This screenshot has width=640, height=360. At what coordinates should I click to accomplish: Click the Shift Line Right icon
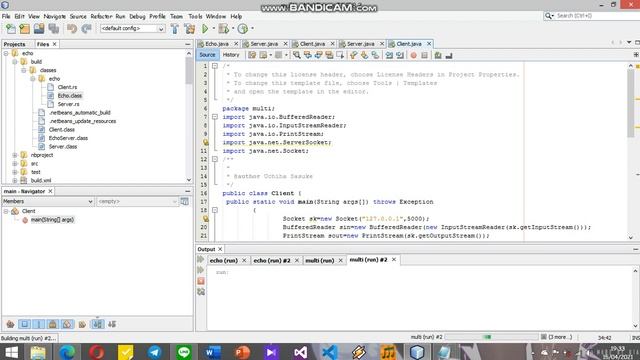click(x=400, y=55)
